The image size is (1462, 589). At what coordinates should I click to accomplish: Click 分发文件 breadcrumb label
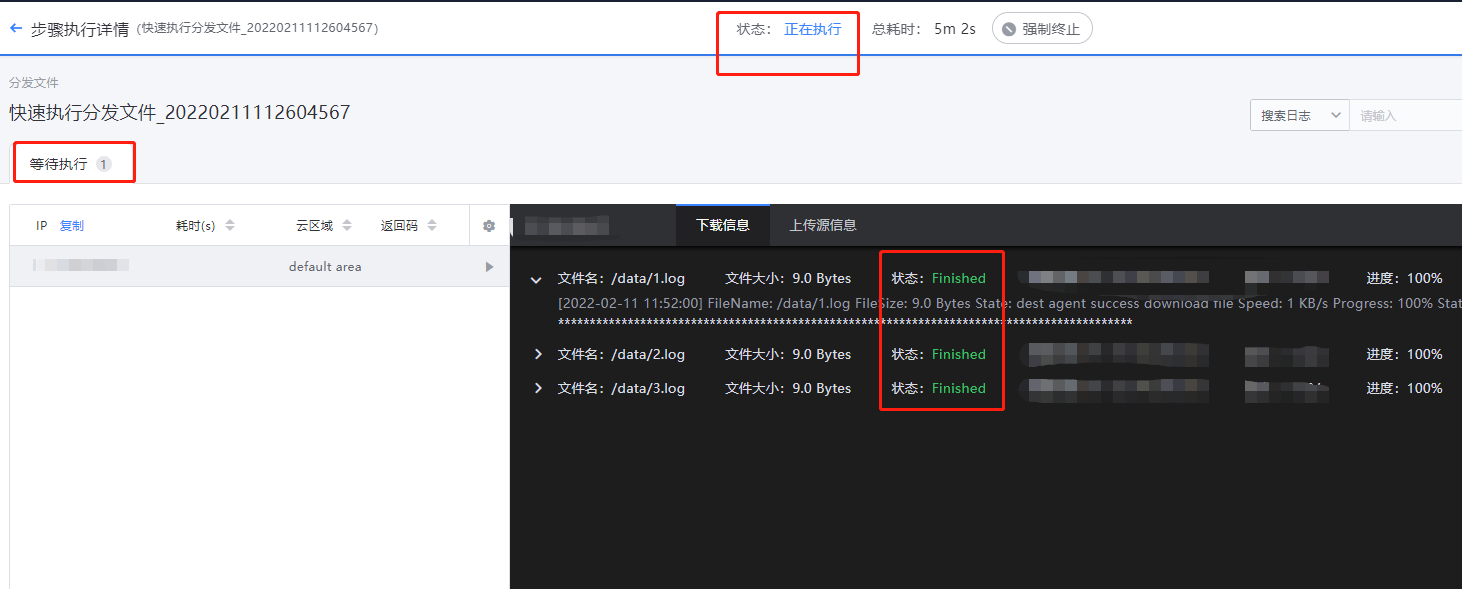[34, 83]
